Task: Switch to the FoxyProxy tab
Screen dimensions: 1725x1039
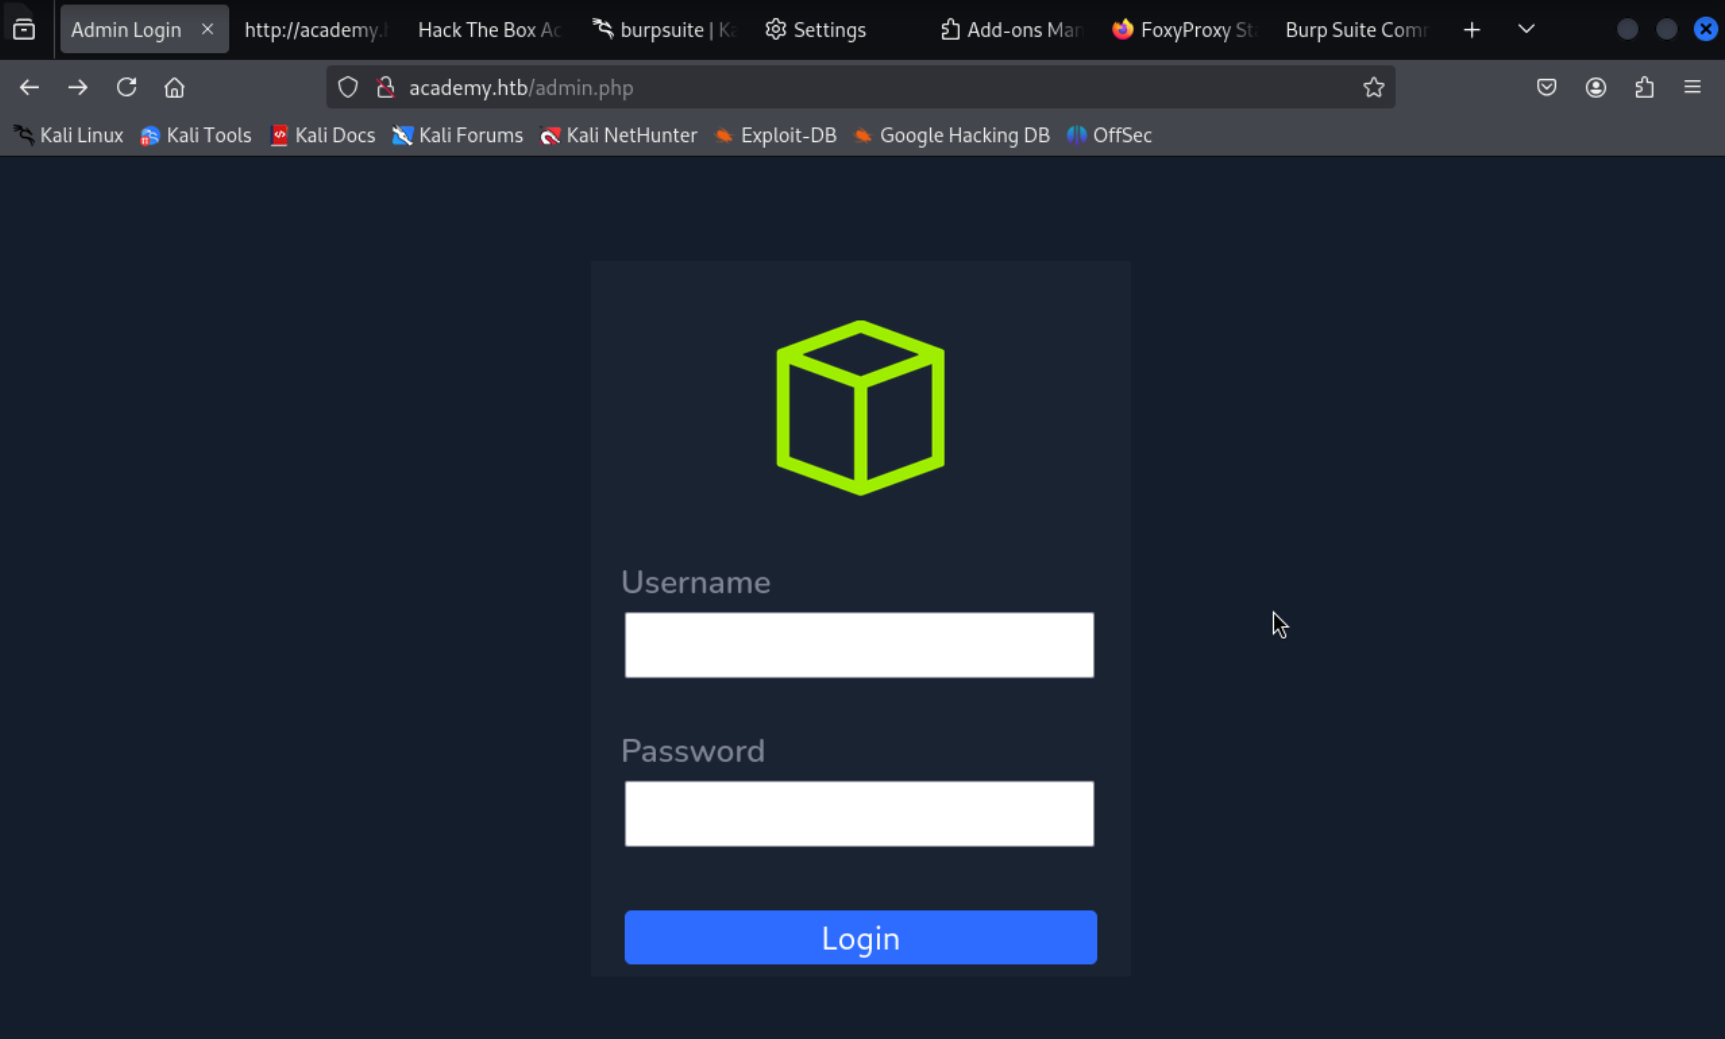Action: [1184, 30]
